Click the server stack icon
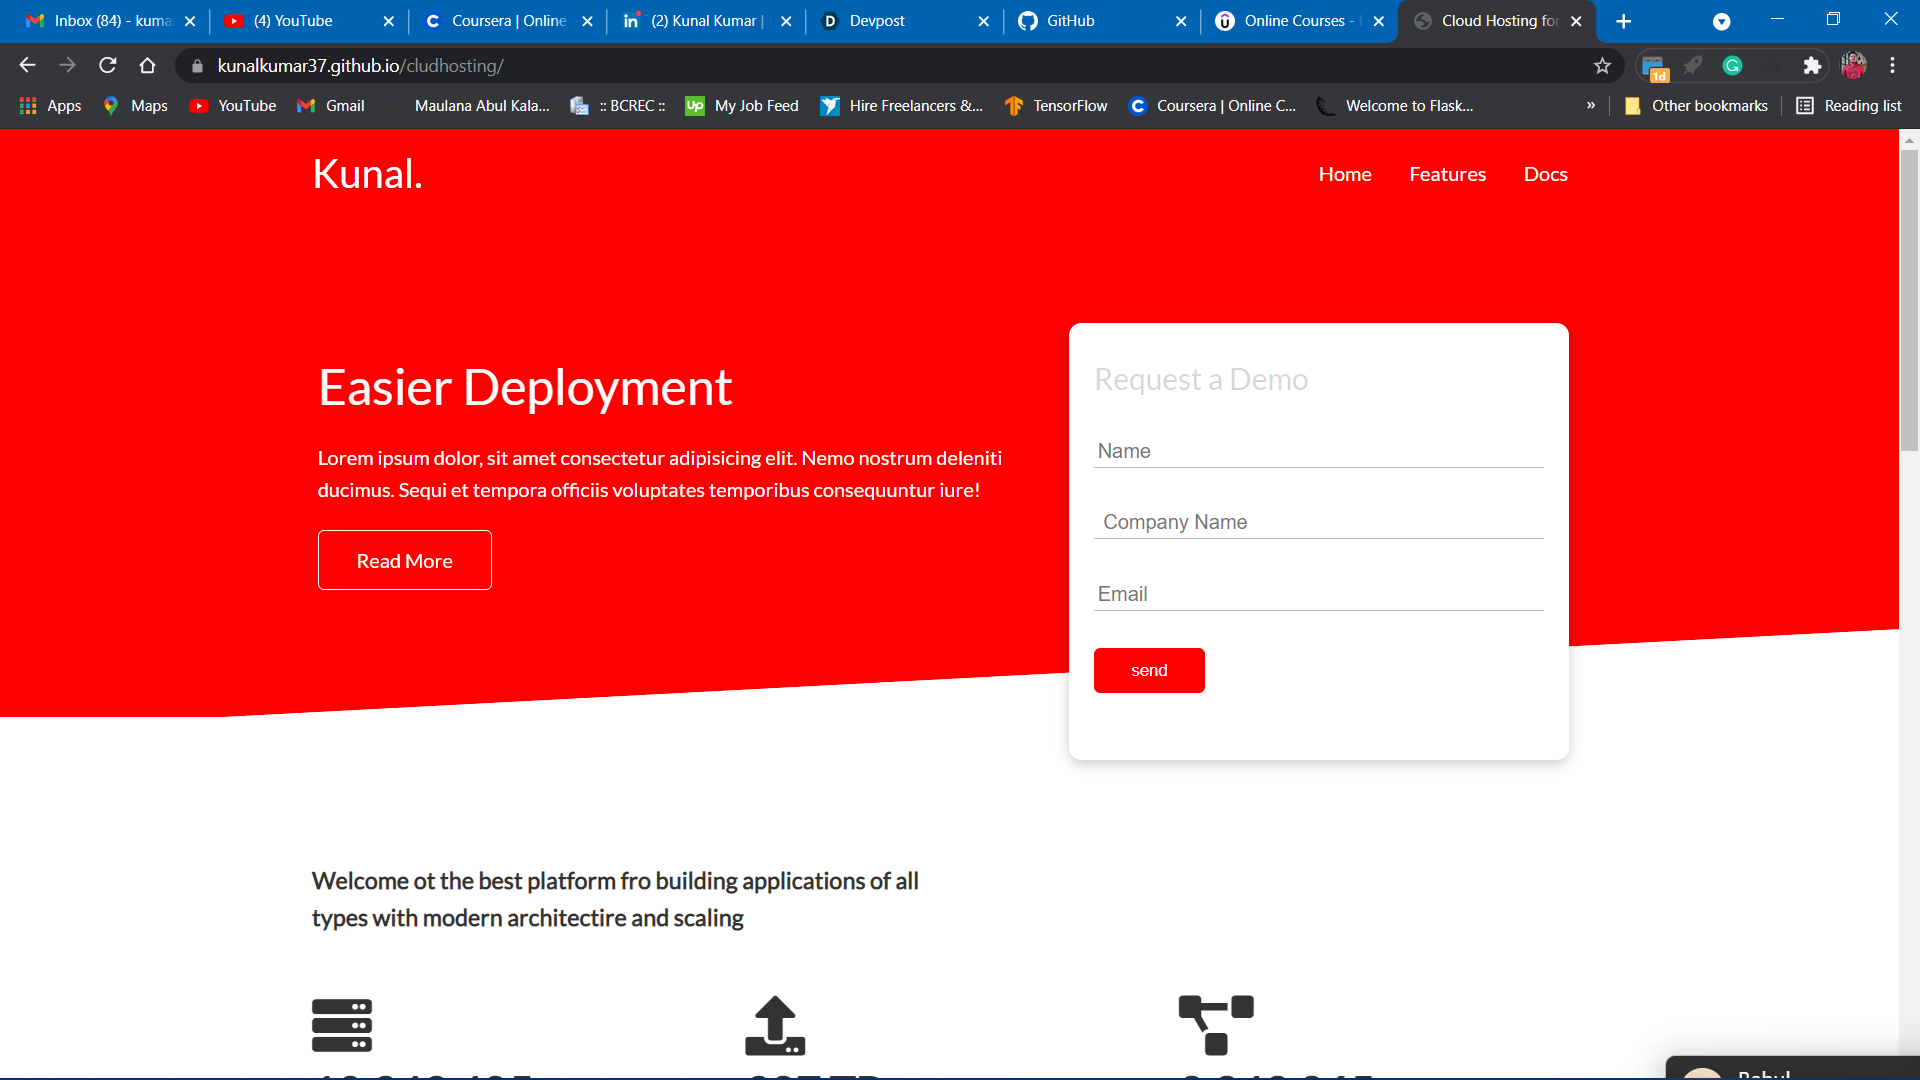The image size is (1920, 1080). (x=341, y=1025)
